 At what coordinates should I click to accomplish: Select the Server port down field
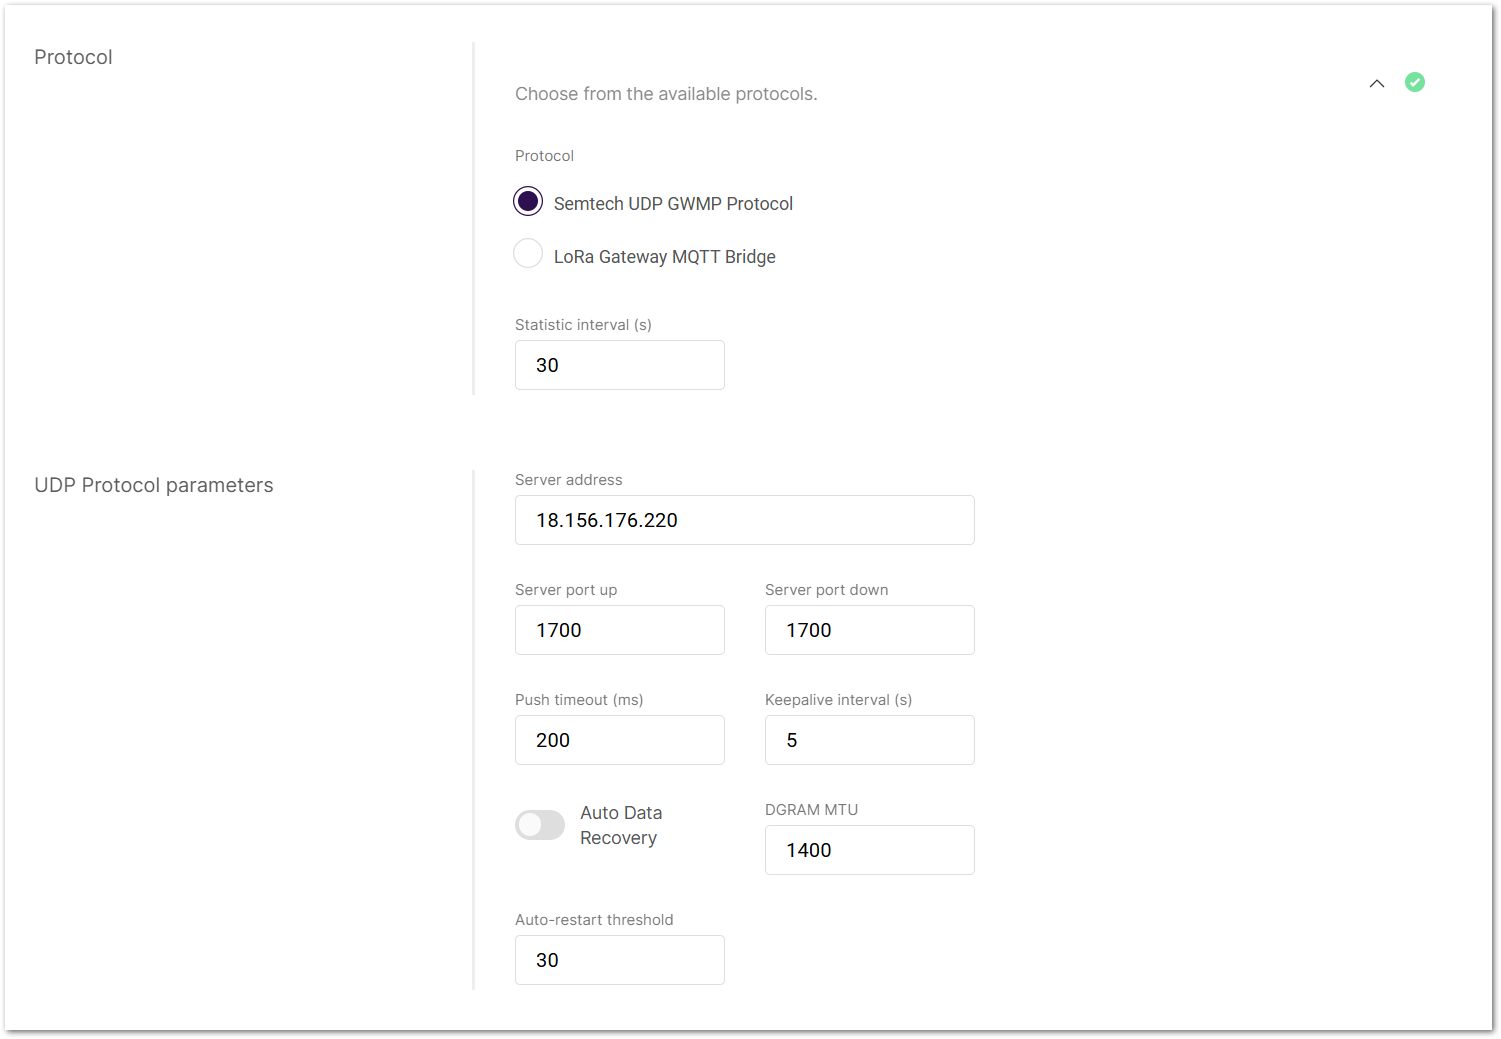point(869,630)
